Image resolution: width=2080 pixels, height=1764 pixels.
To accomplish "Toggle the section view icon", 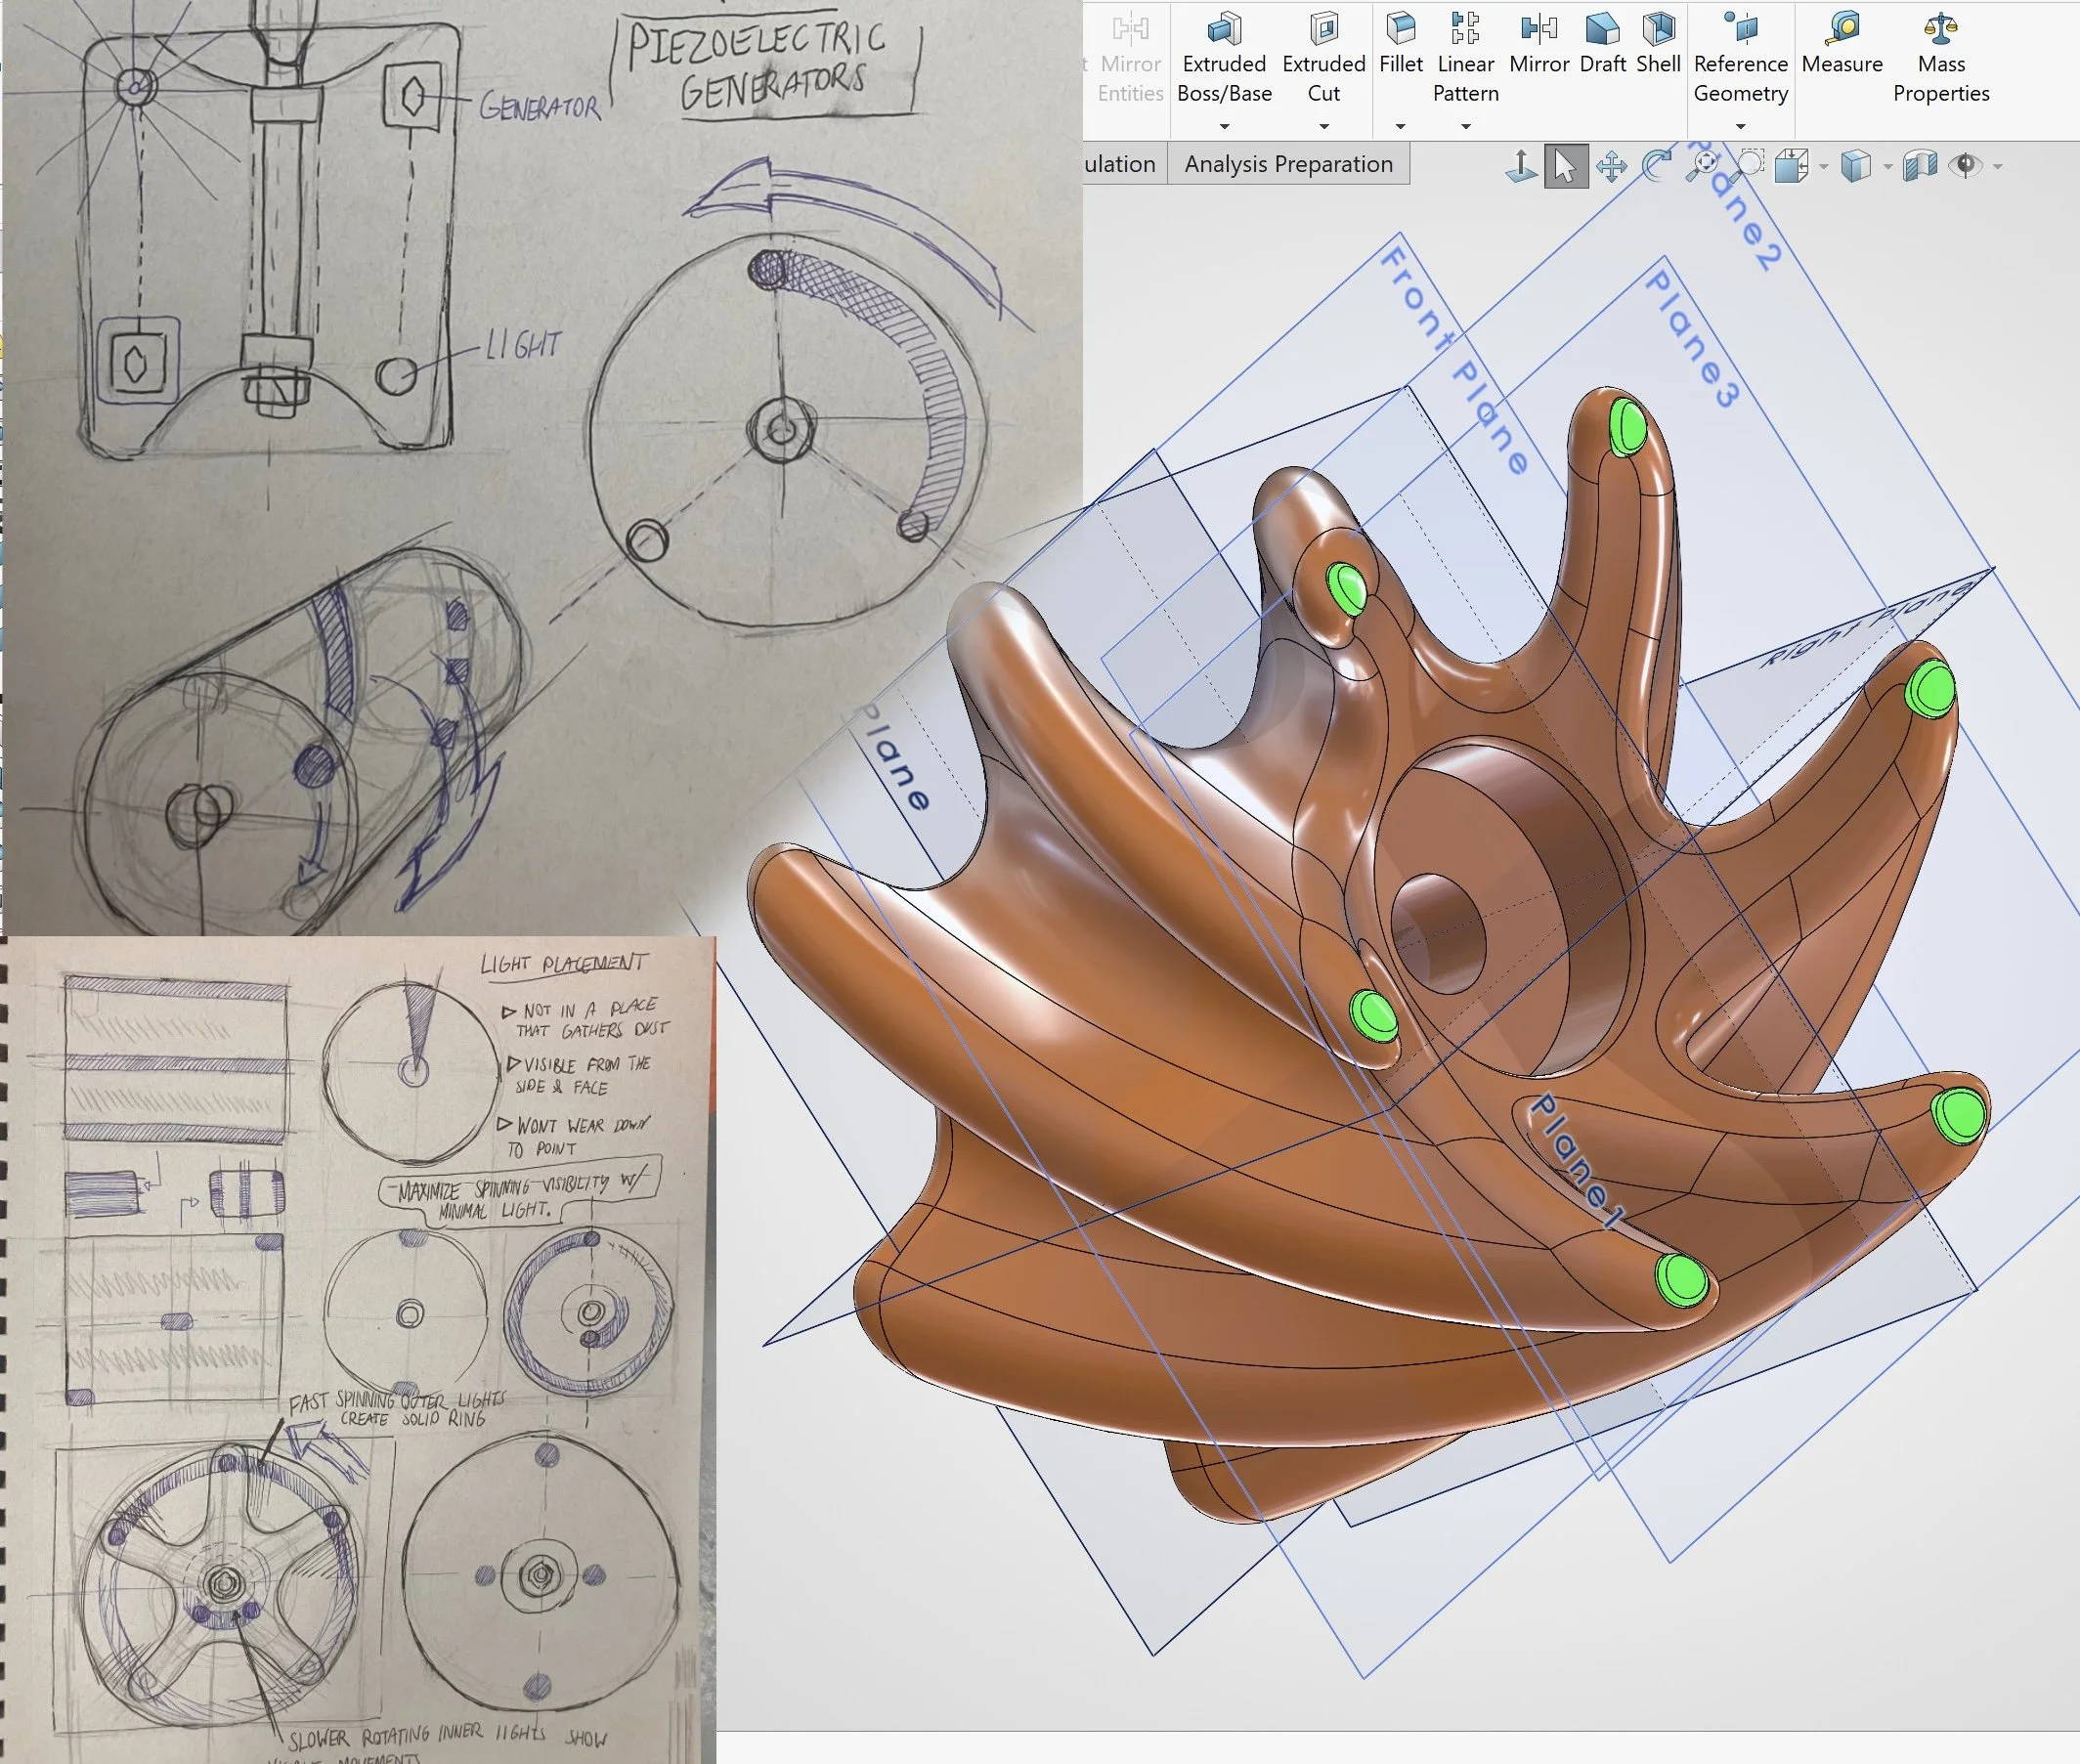I will pos(1919,166).
